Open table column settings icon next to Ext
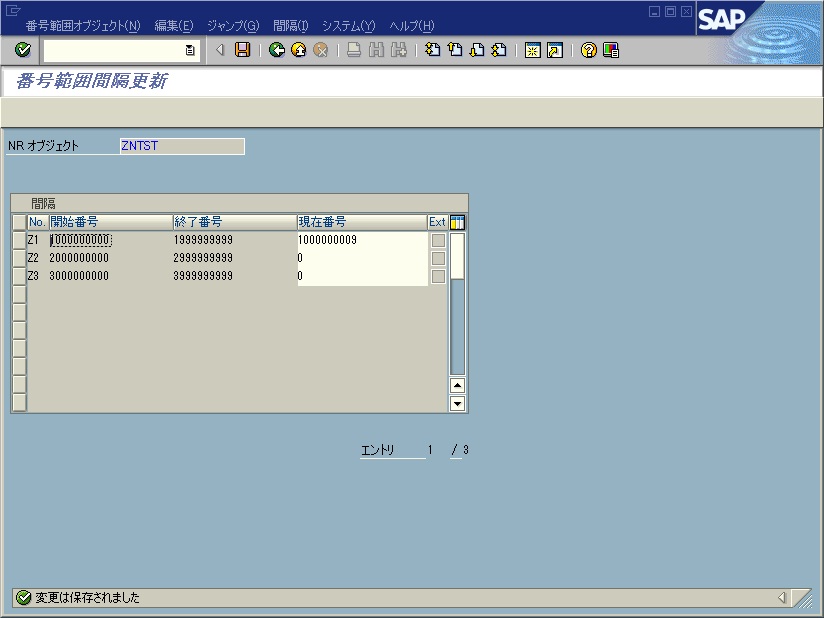The image size is (824, 618). pyautogui.click(x=458, y=222)
